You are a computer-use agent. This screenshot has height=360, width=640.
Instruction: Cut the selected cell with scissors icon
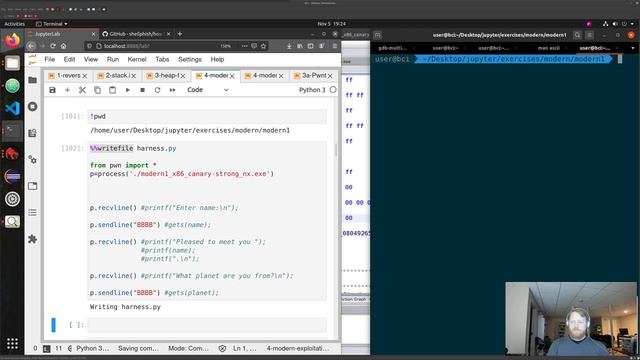pyautogui.click(x=82, y=90)
